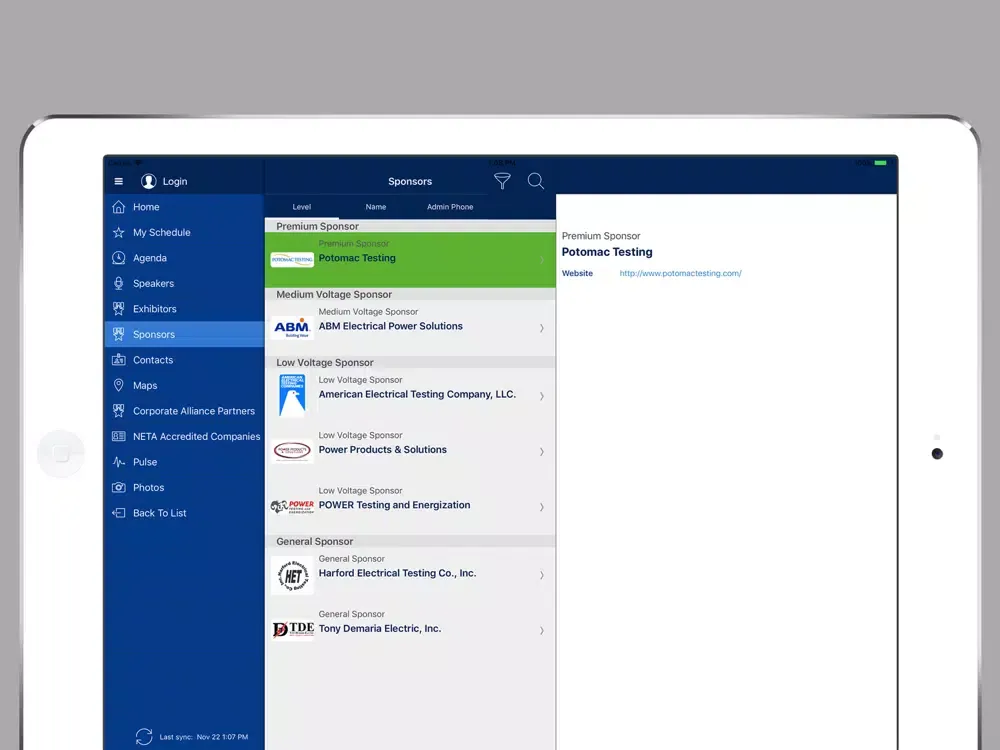Sort sponsors by Admin Phone tab
1000x750 pixels.
(450, 207)
